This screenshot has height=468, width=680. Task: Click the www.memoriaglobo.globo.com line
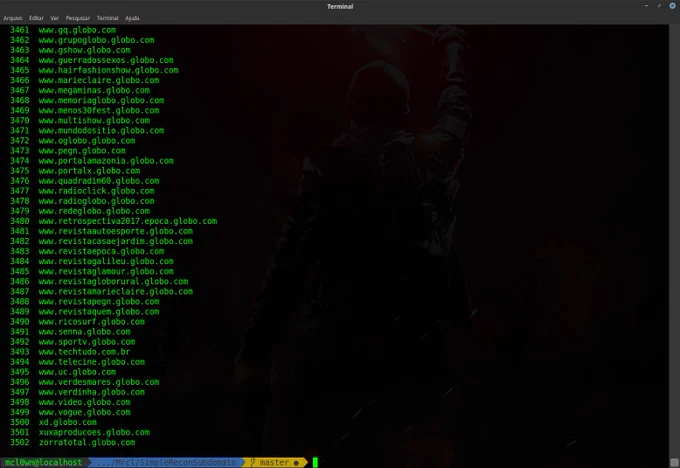pos(101,100)
